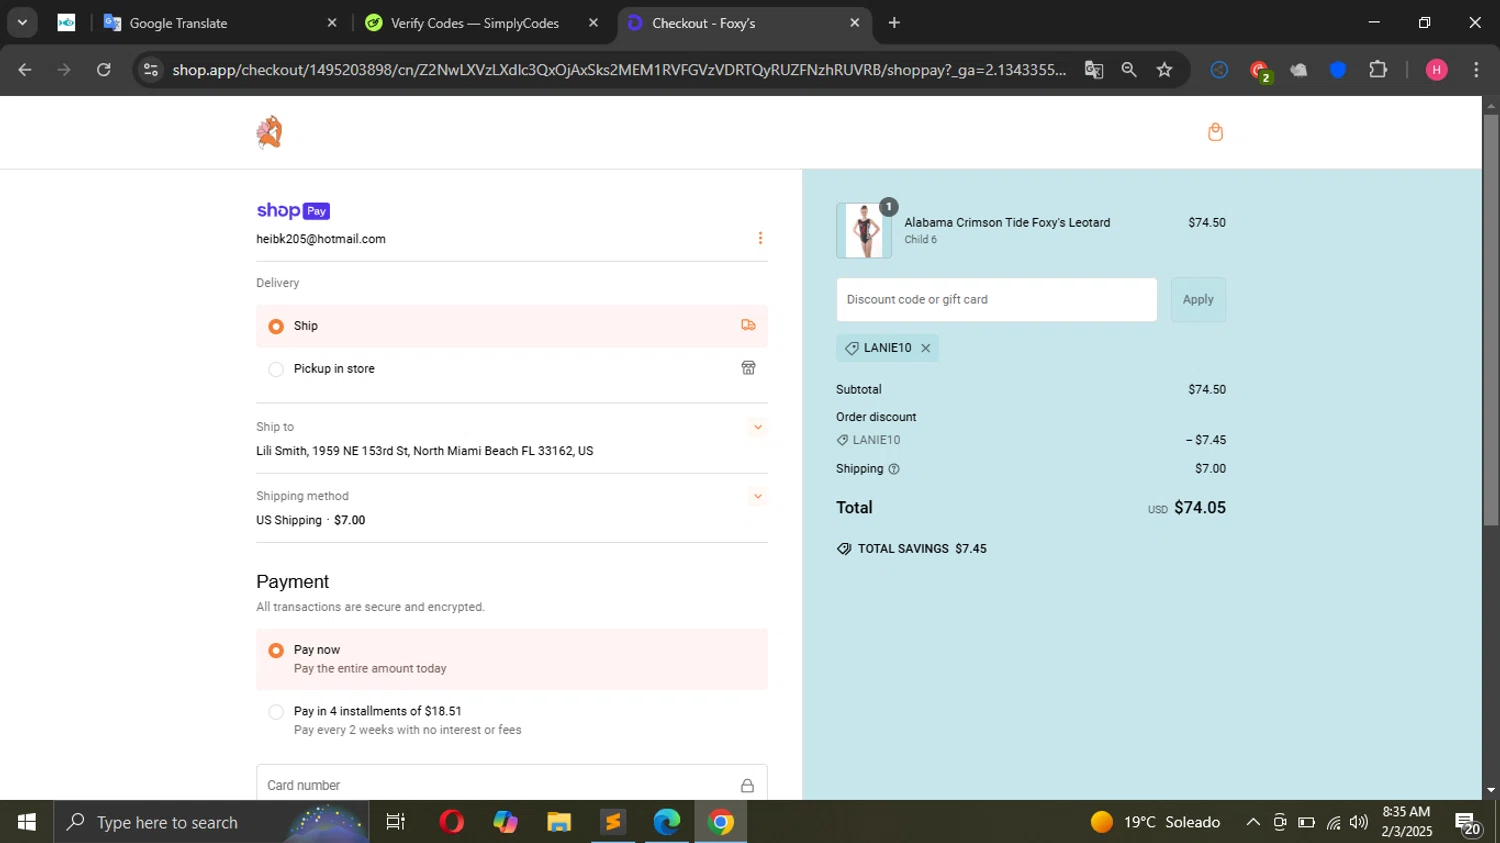Image resolution: width=1500 pixels, height=843 pixels.
Task: Click the red extension with badge 2
Action: point(1259,70)
